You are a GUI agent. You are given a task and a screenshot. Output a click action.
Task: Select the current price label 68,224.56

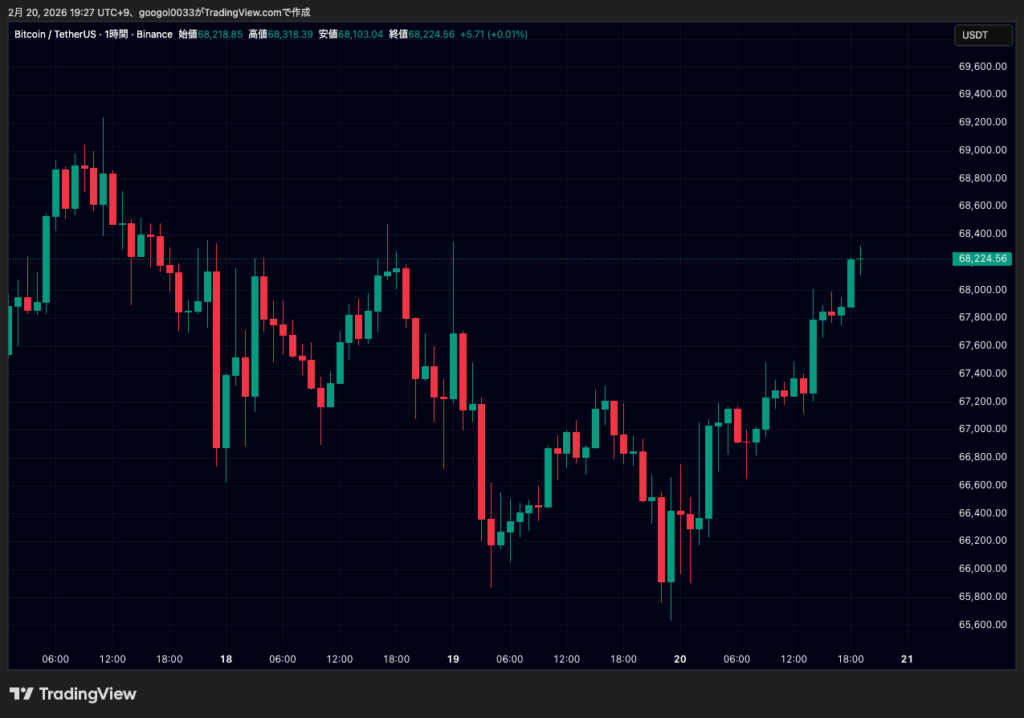coord(981,258)
